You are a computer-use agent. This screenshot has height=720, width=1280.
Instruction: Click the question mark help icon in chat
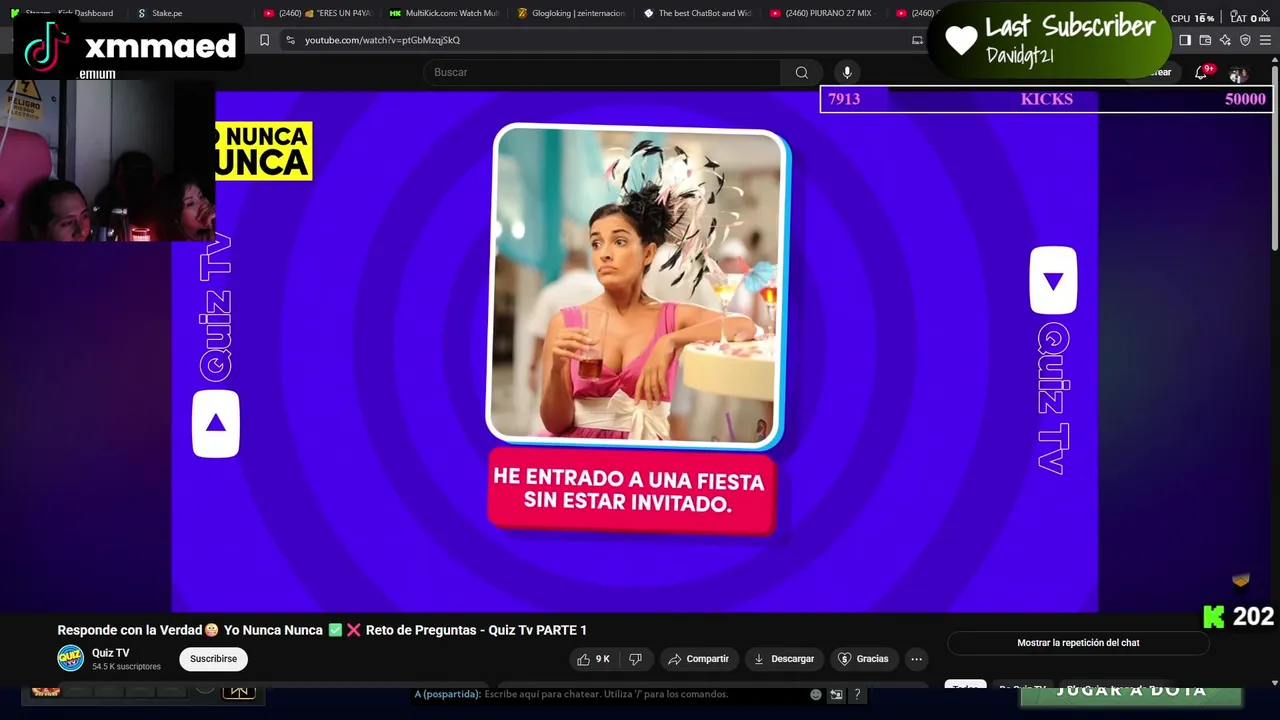(x=857, y=694)
